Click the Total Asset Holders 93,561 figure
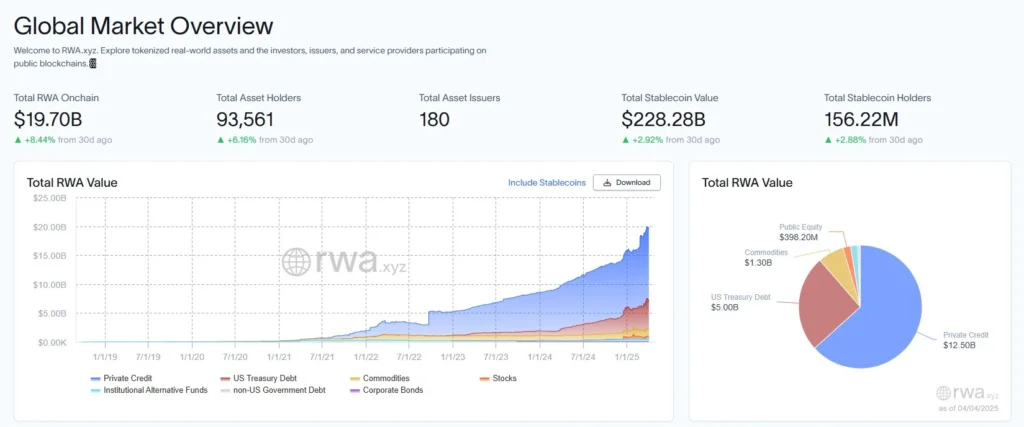Image resolution: width=1024 pixels, height=427 pixels. [253, 119]
